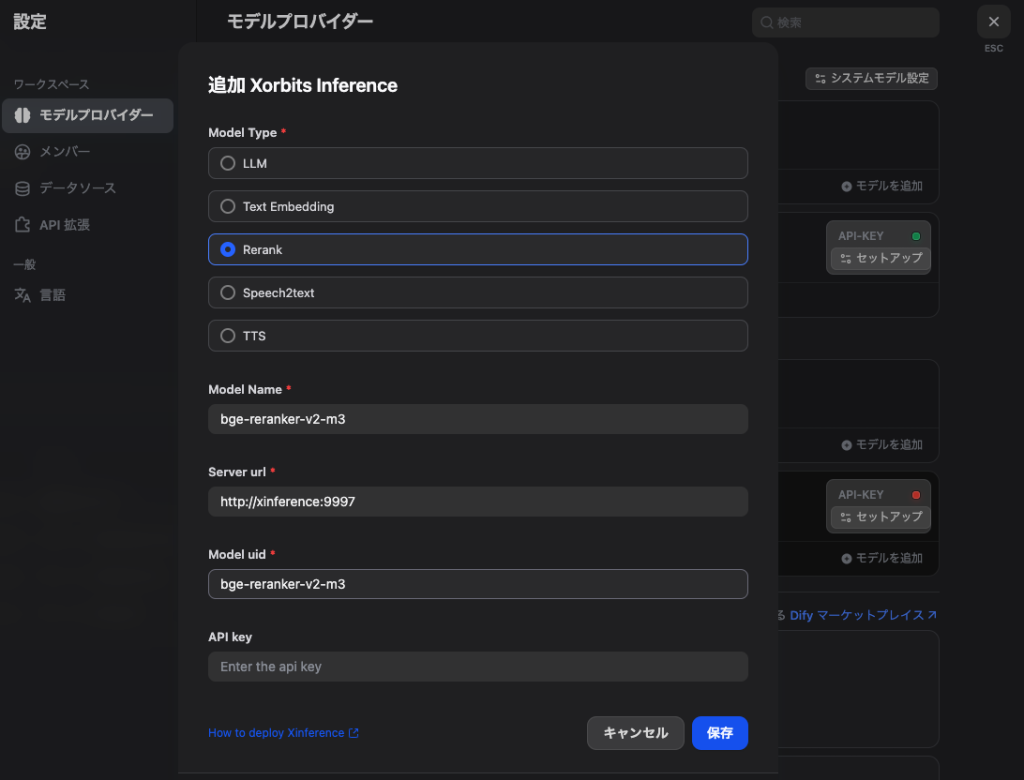
Task: Open システムモデル設定 button
Action: coord(871,78)
